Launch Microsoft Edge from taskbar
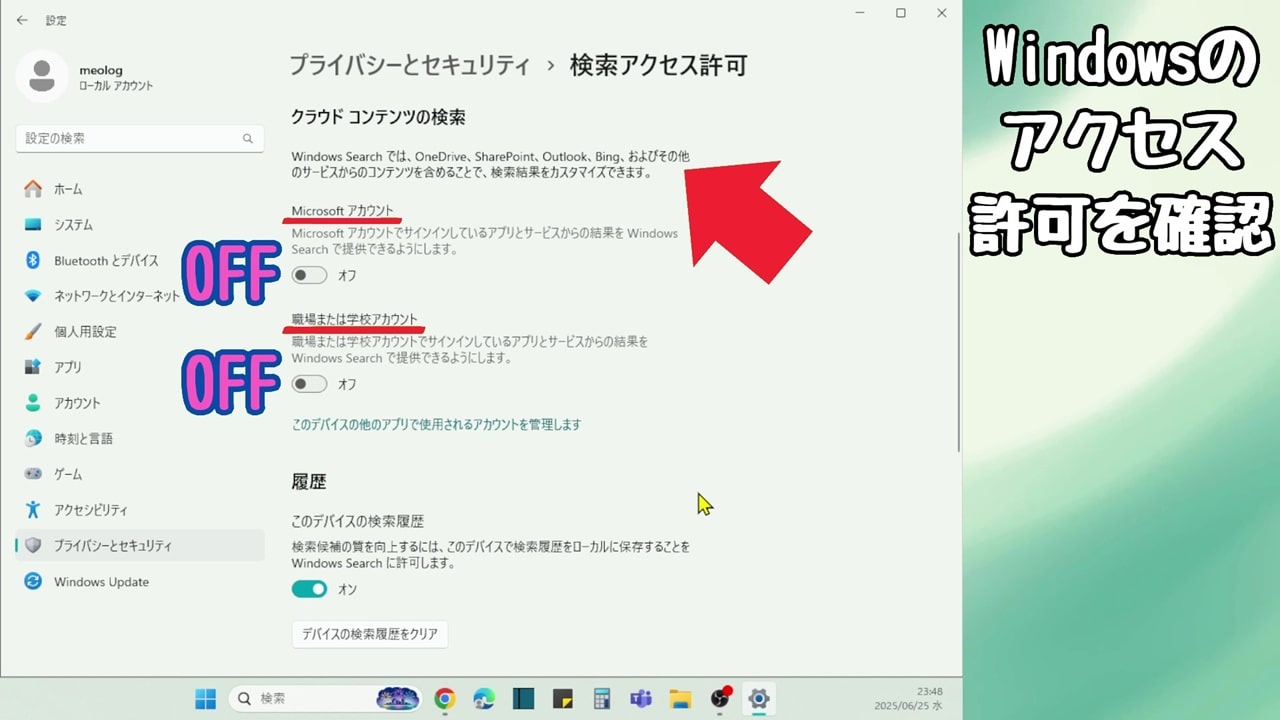The height and width of the screenshot is (720, 1280). [484, 698]
